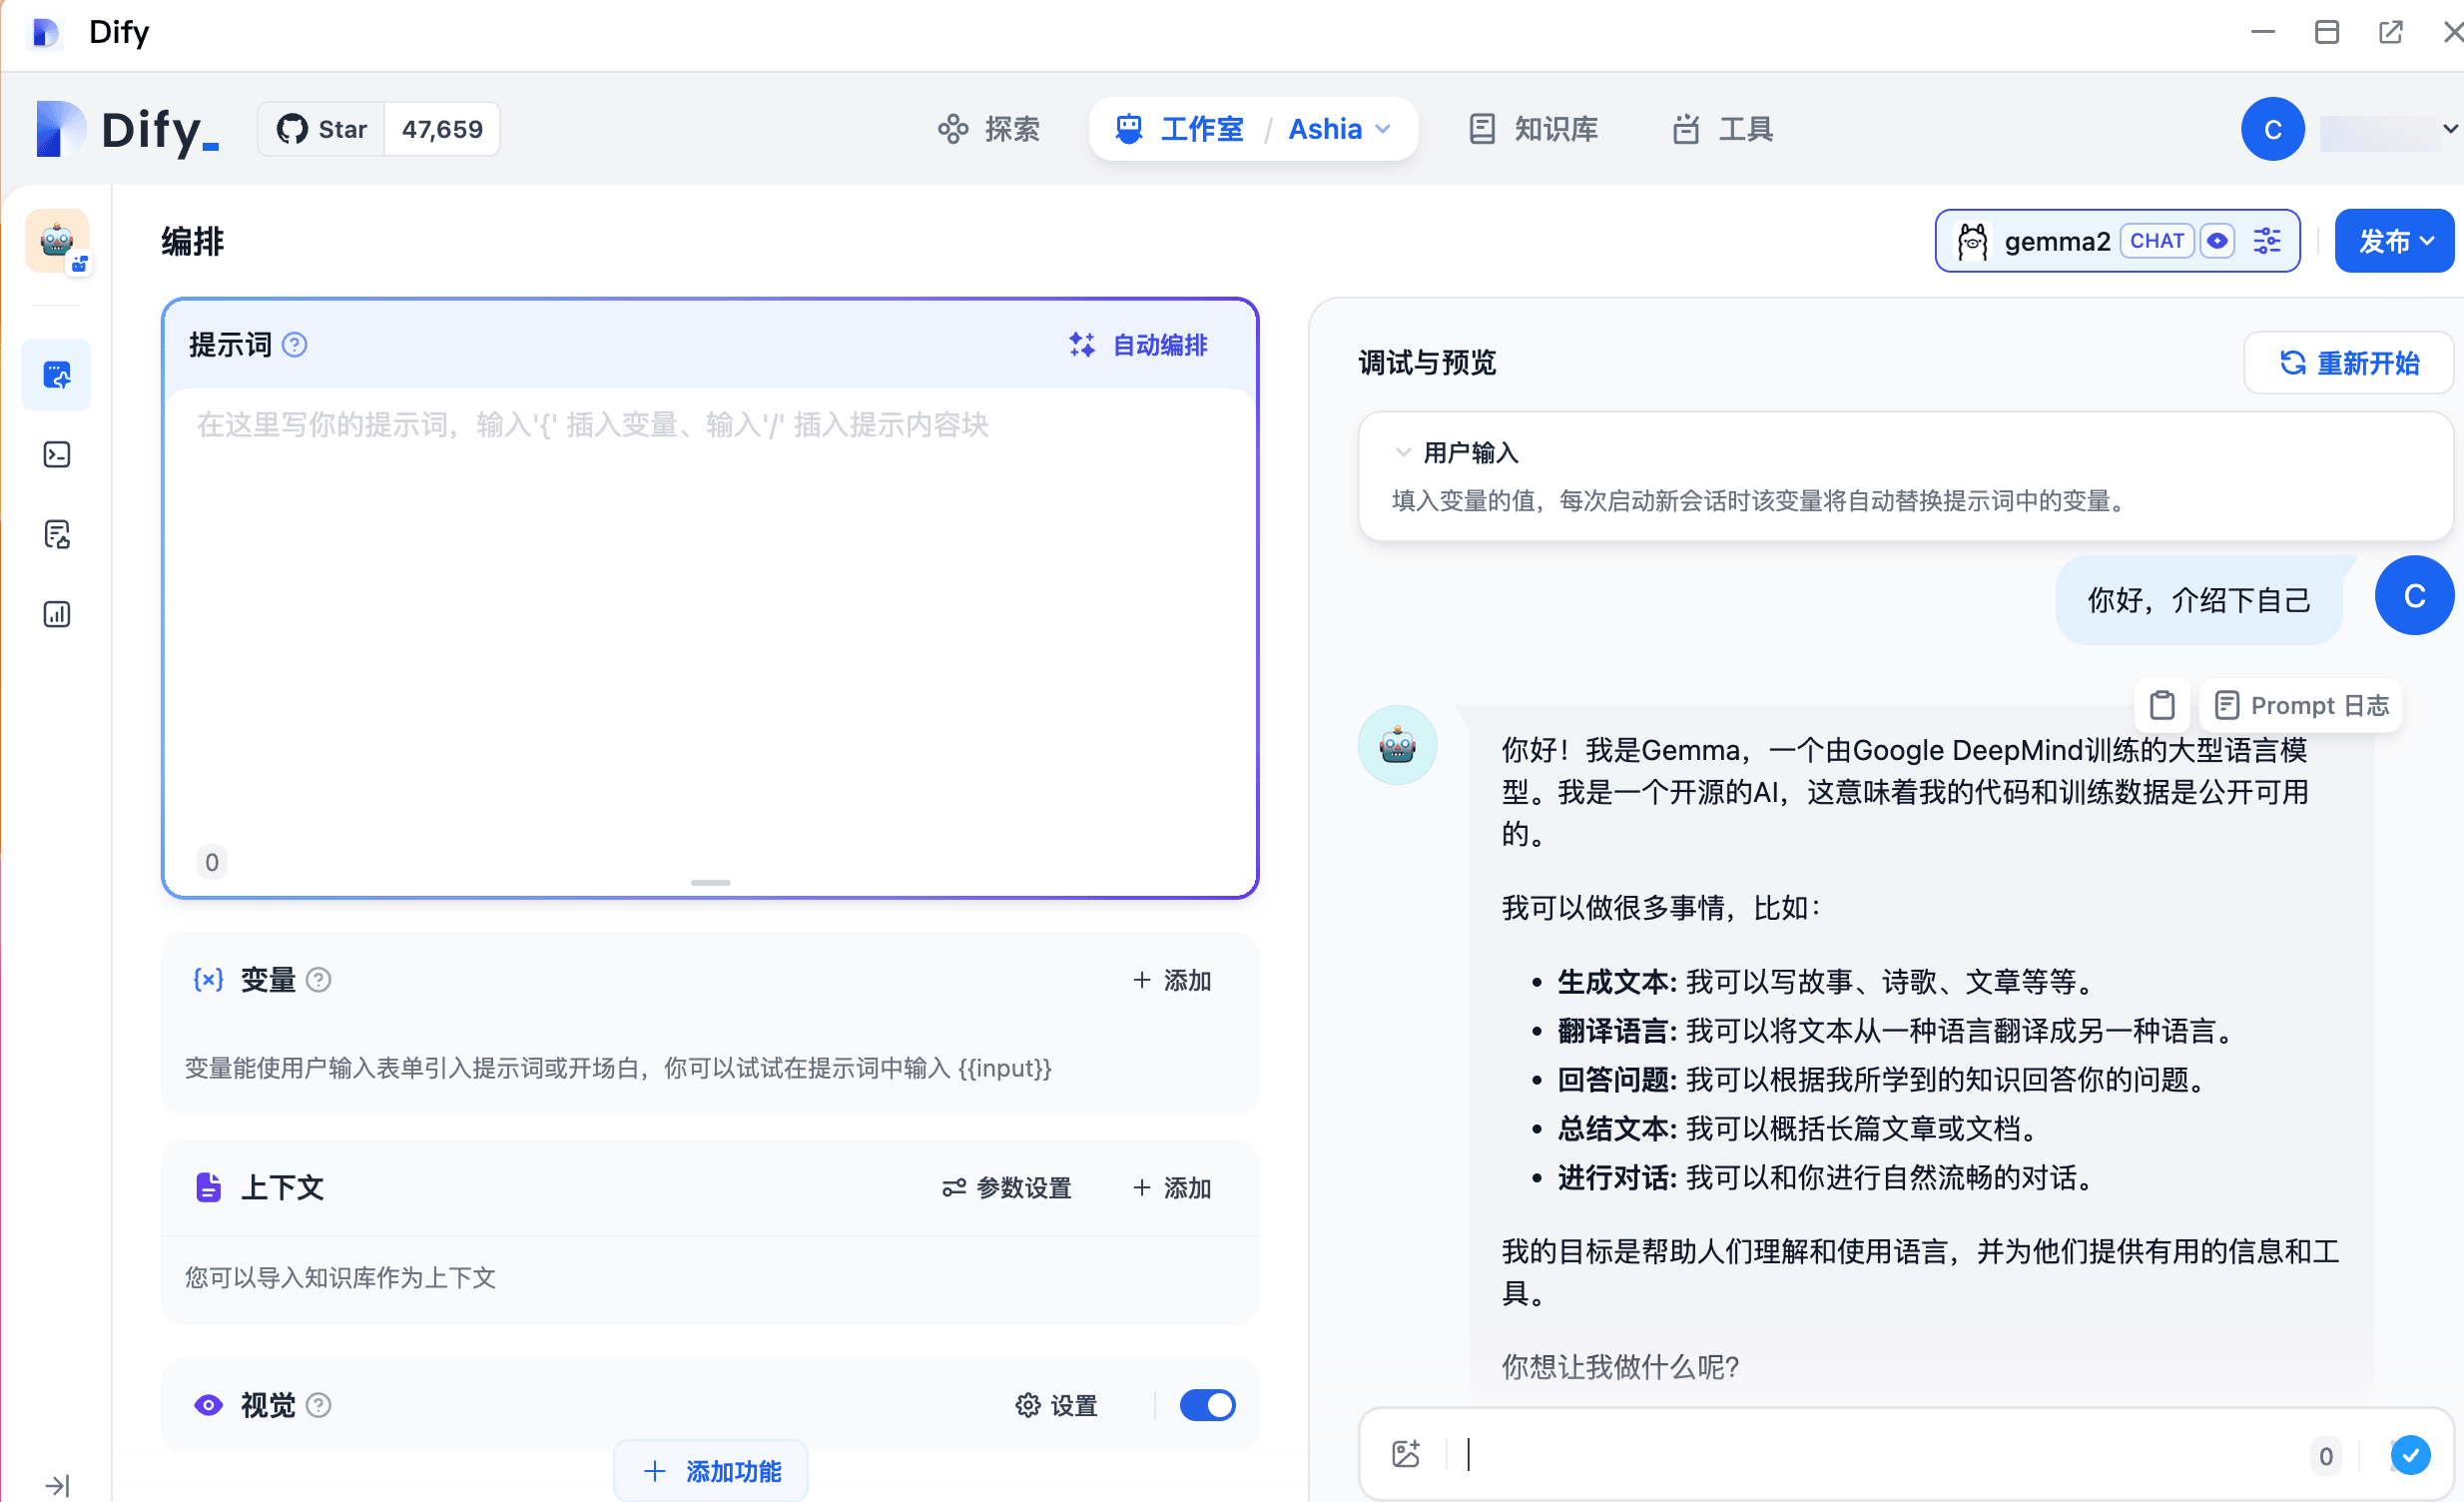2464x1502 pixels.
Task: Collapse the 用户输入 section
Action: 1402,451
